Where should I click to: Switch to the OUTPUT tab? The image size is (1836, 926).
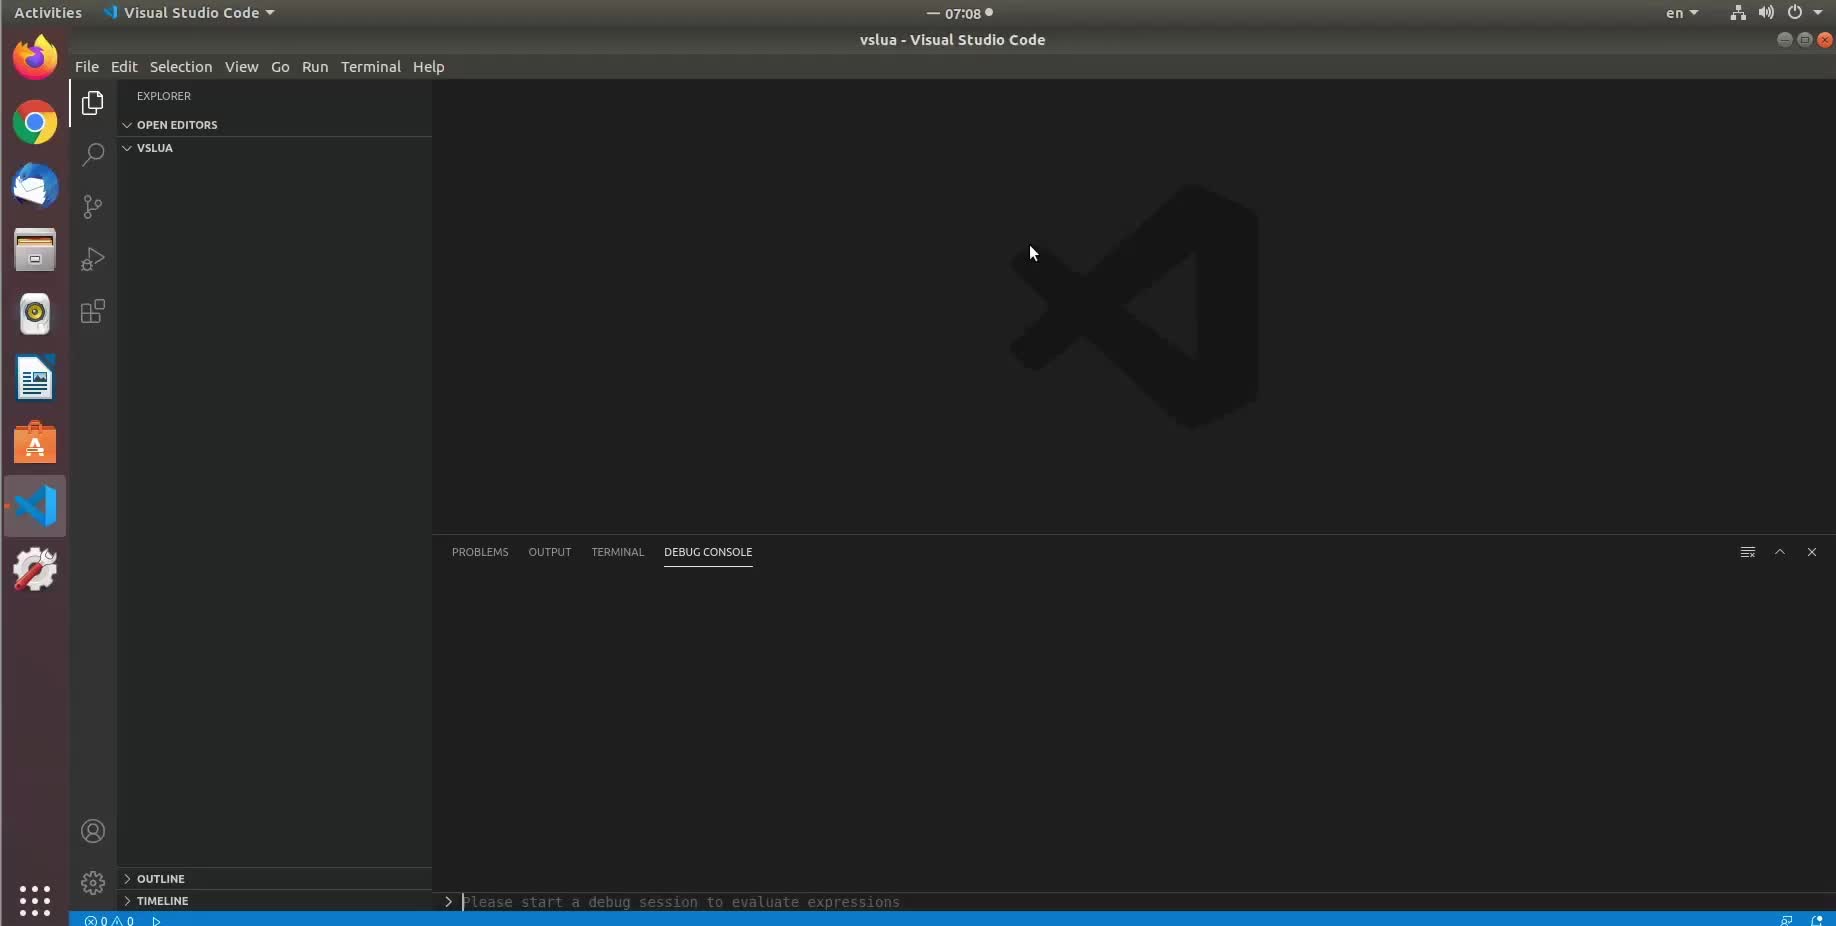click(x=550, y=552)
